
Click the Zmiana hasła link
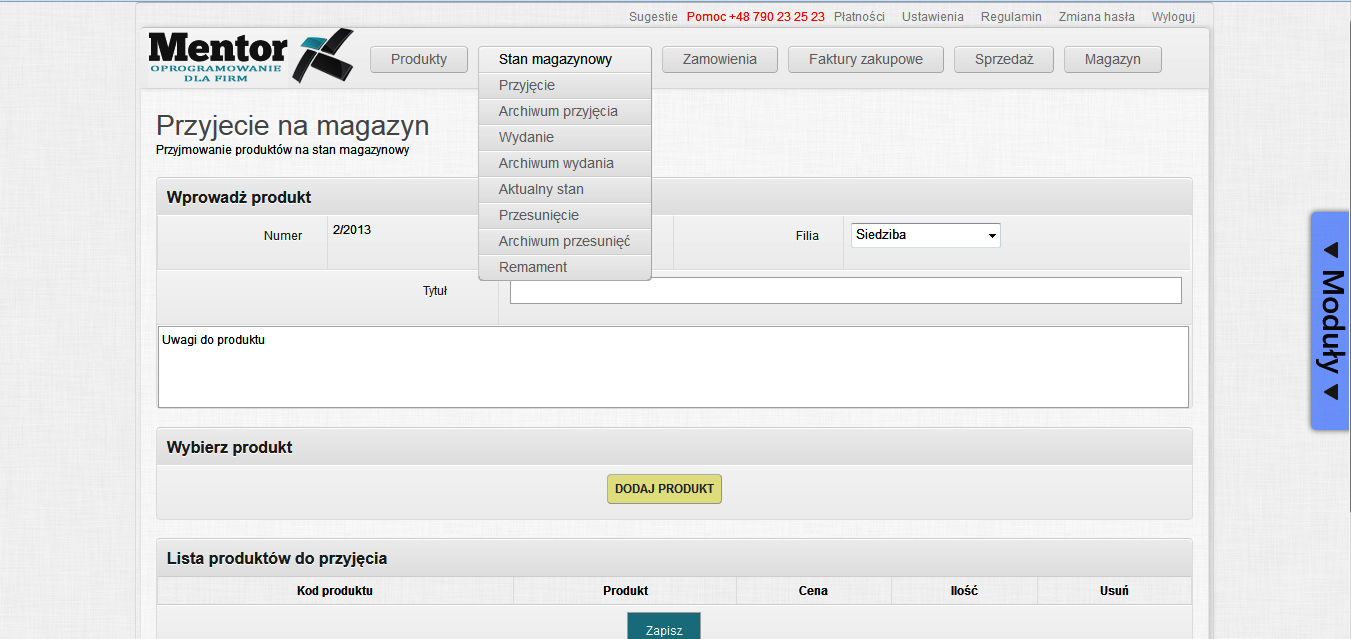[1096, 17]
